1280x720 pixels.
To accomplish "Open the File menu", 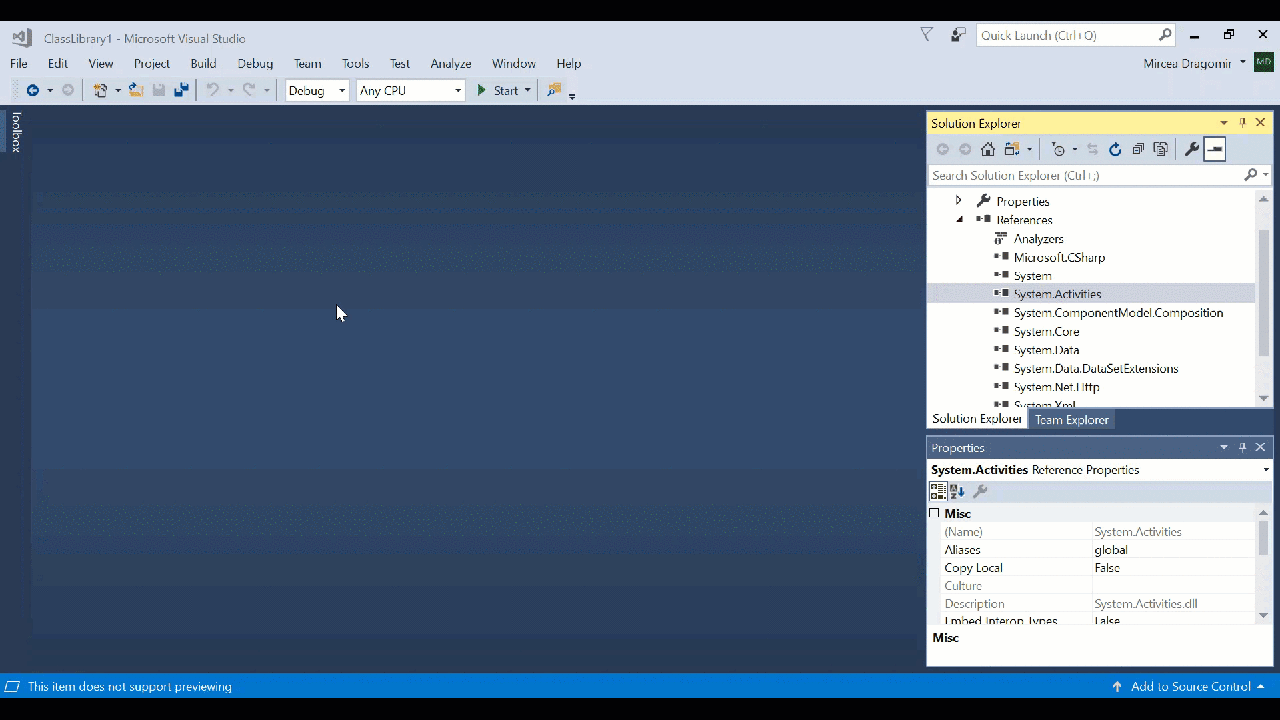I will [x=19, y=63].
